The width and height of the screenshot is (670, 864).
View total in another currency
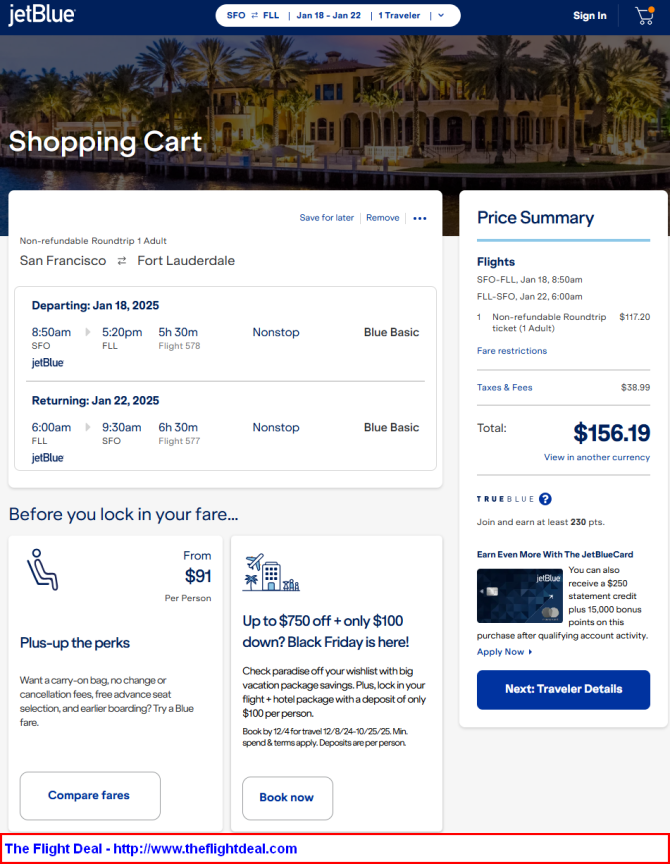point(597,457)
